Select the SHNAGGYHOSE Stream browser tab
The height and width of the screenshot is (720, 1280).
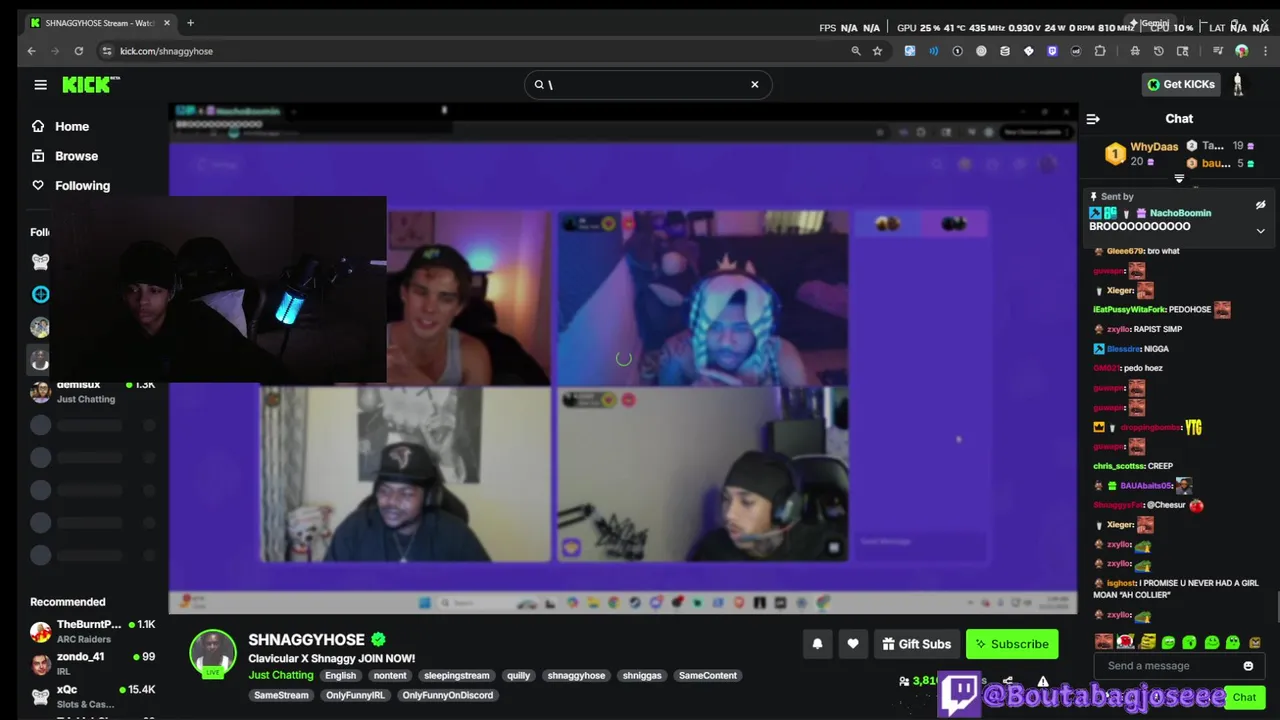point(98,23)
